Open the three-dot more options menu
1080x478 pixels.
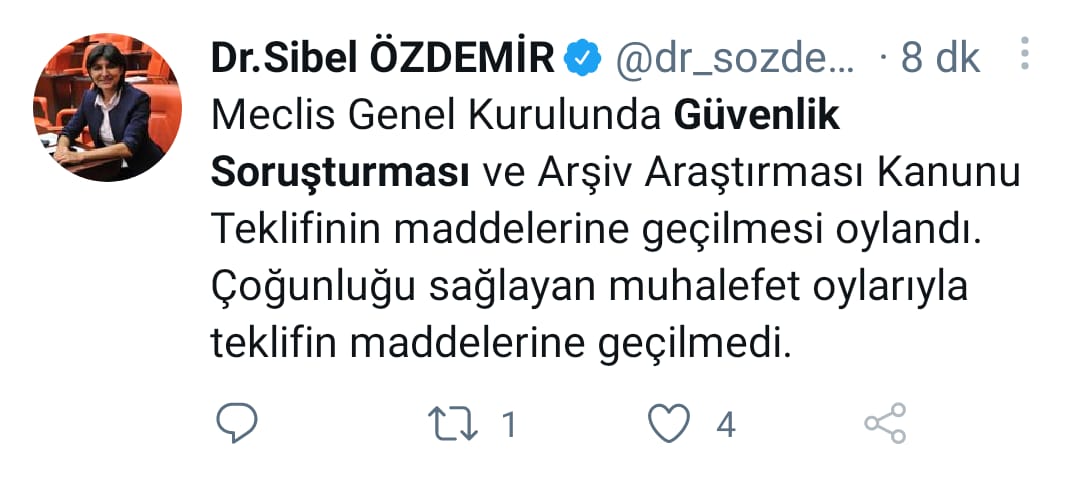pyautogui.click(x=1023, y=54)
